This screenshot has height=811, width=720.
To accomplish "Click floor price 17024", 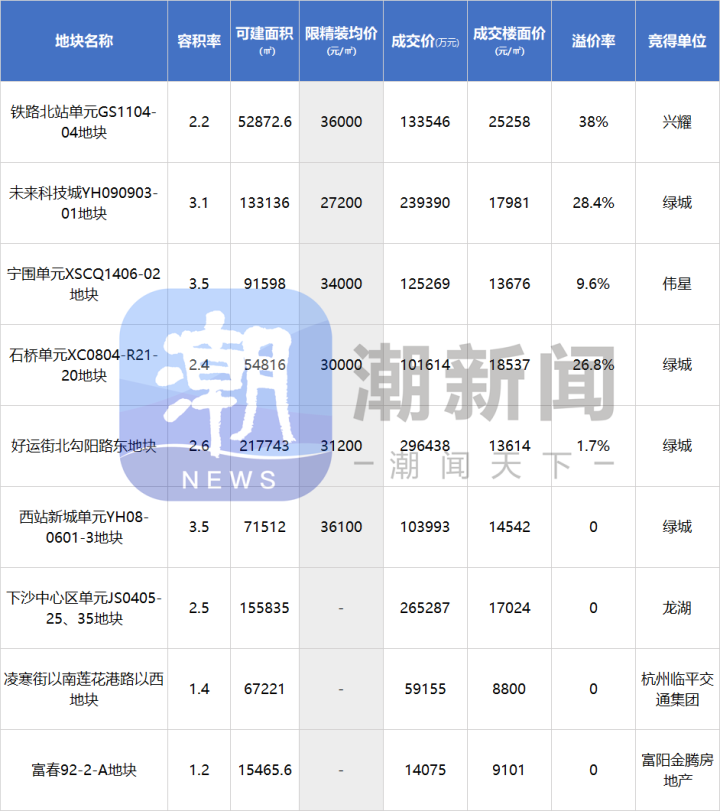I will tap(509, 608).
